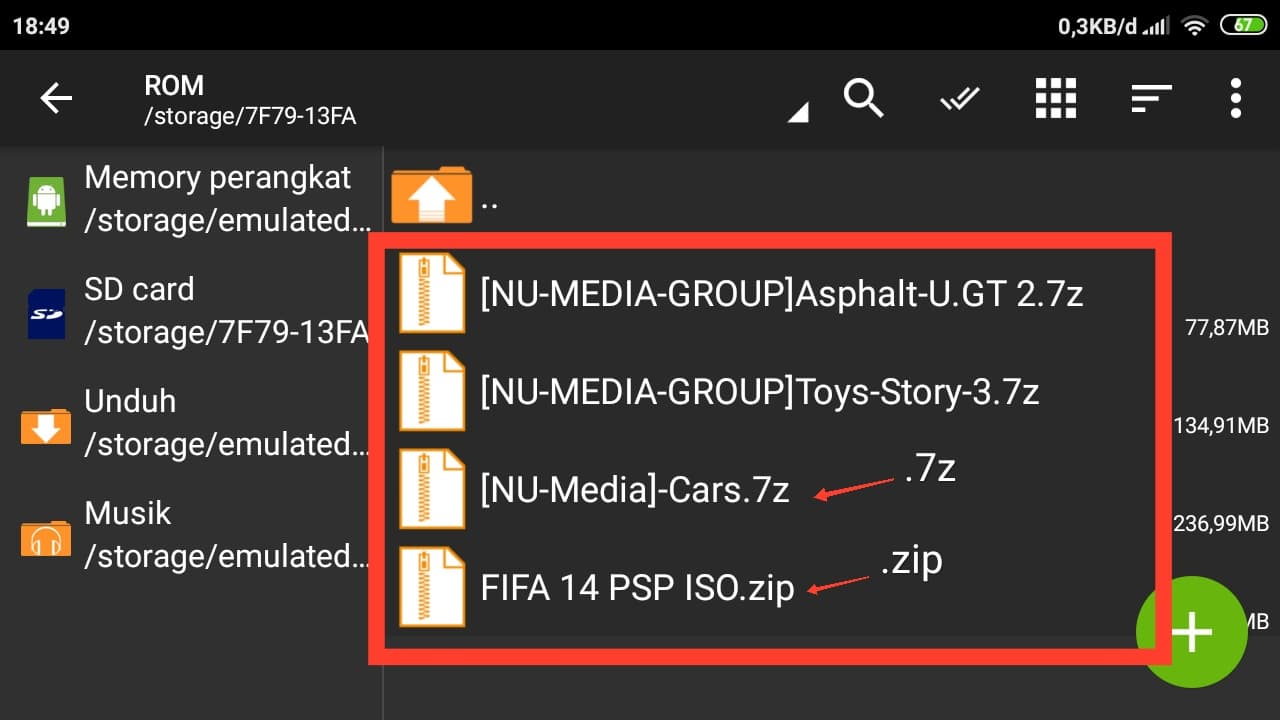Go up using the parent folder icon
This screenshot has height=720, width=1280.
click(x=431, y=195)
